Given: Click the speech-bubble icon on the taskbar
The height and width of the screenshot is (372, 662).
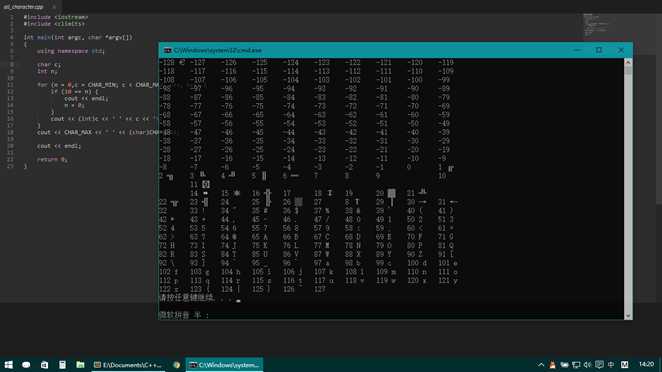Looking at the screenshot, I should click(26, 364).
